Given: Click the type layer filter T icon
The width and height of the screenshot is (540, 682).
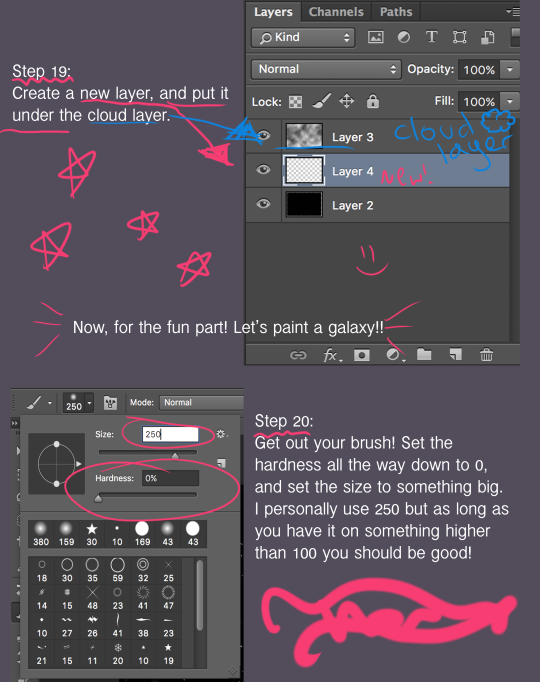Looking at the screenshot, I should (431, 37).
